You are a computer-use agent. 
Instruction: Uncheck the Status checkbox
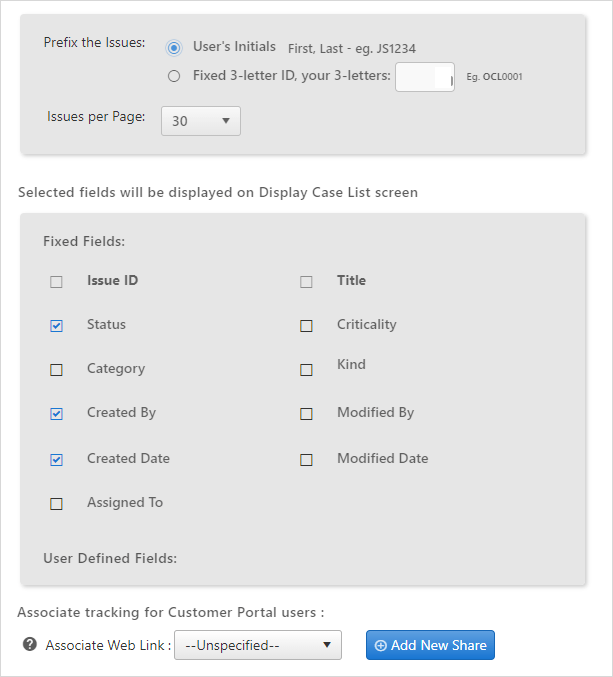tap(57, 326)
